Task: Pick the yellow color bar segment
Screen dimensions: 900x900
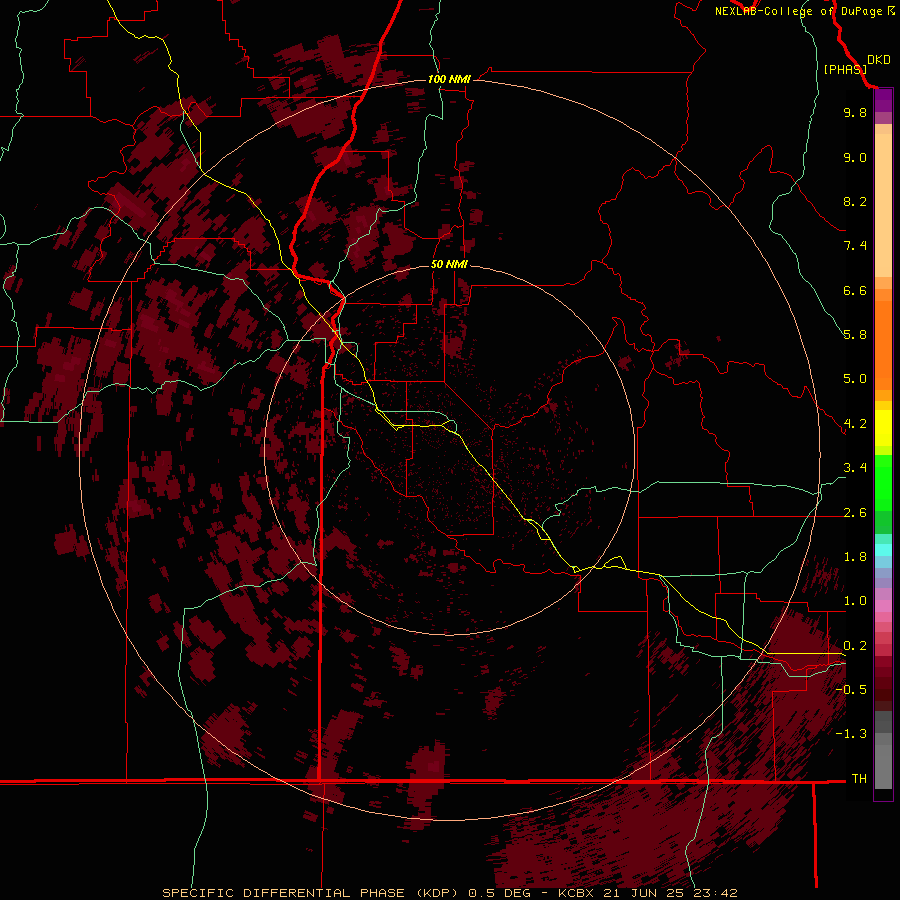Action: click(883, 428)
